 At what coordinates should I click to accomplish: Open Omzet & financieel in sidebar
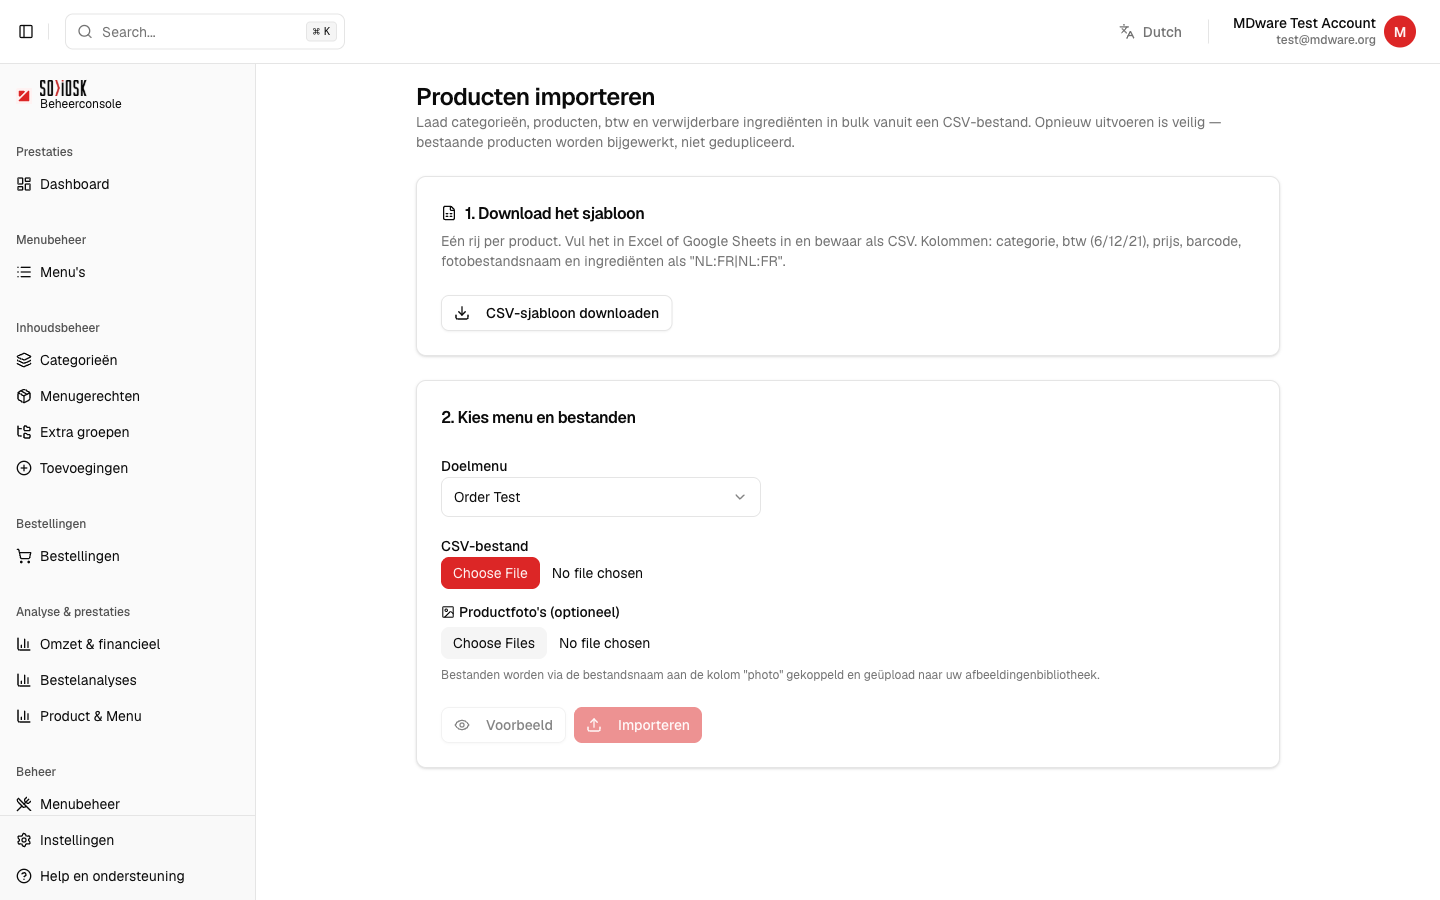pos(127,644)
